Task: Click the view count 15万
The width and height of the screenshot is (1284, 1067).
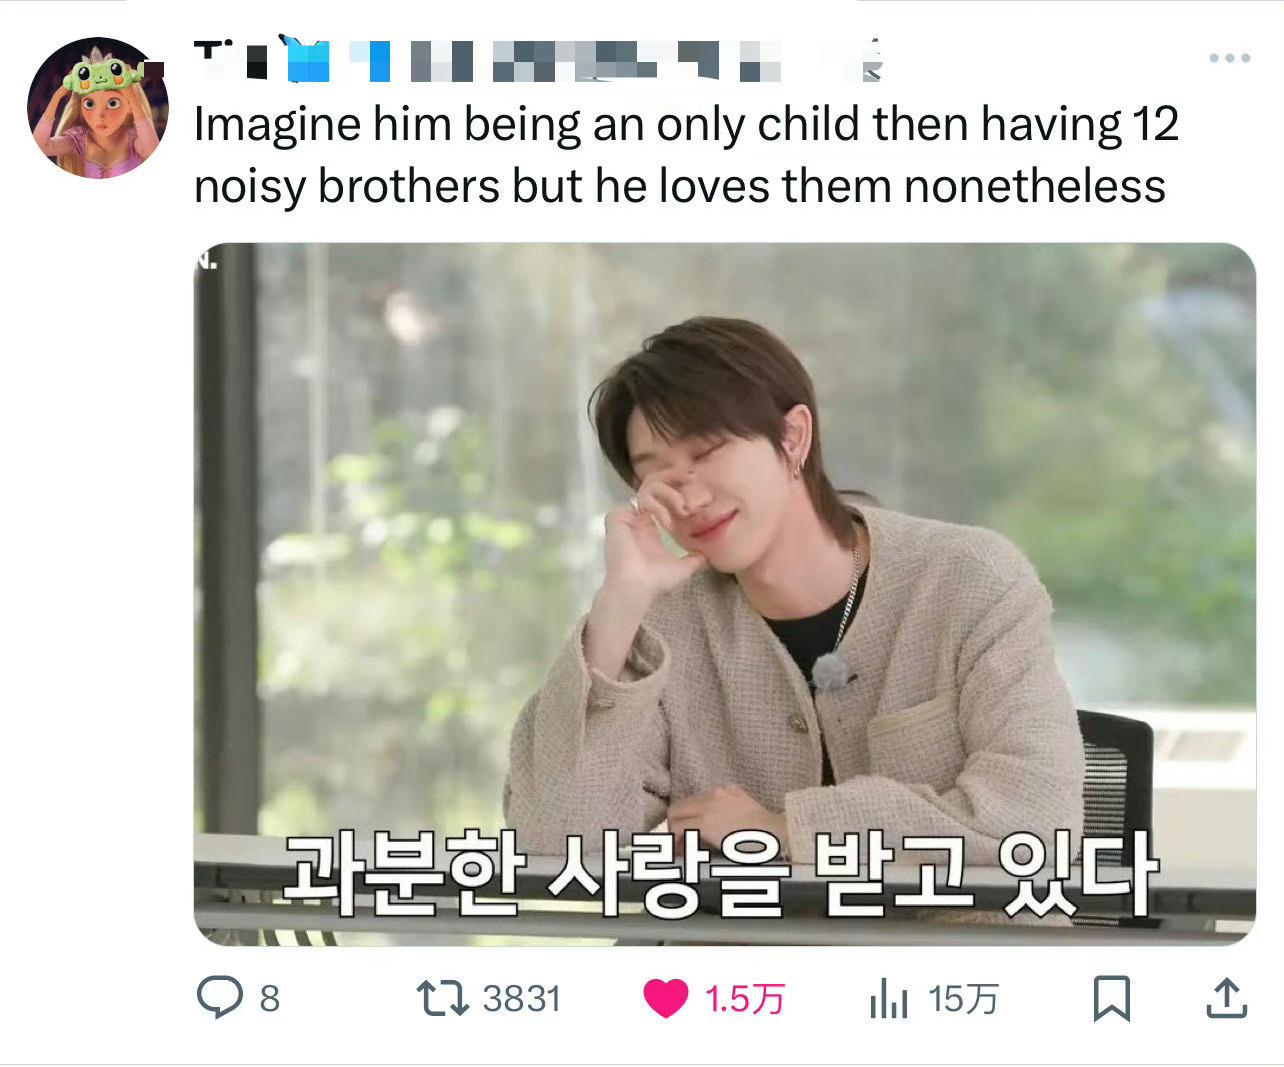Action: pyautogui.click(x=963, y=998)
